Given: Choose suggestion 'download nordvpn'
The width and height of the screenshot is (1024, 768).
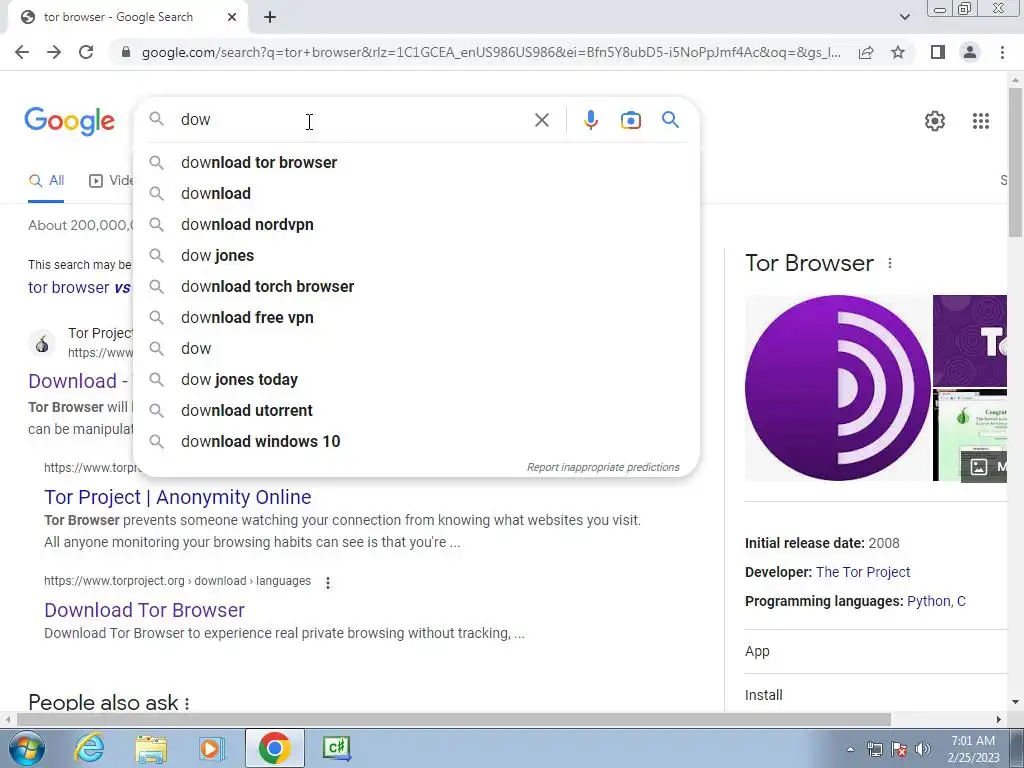Looking at the screenshot, I should (416, 224).
